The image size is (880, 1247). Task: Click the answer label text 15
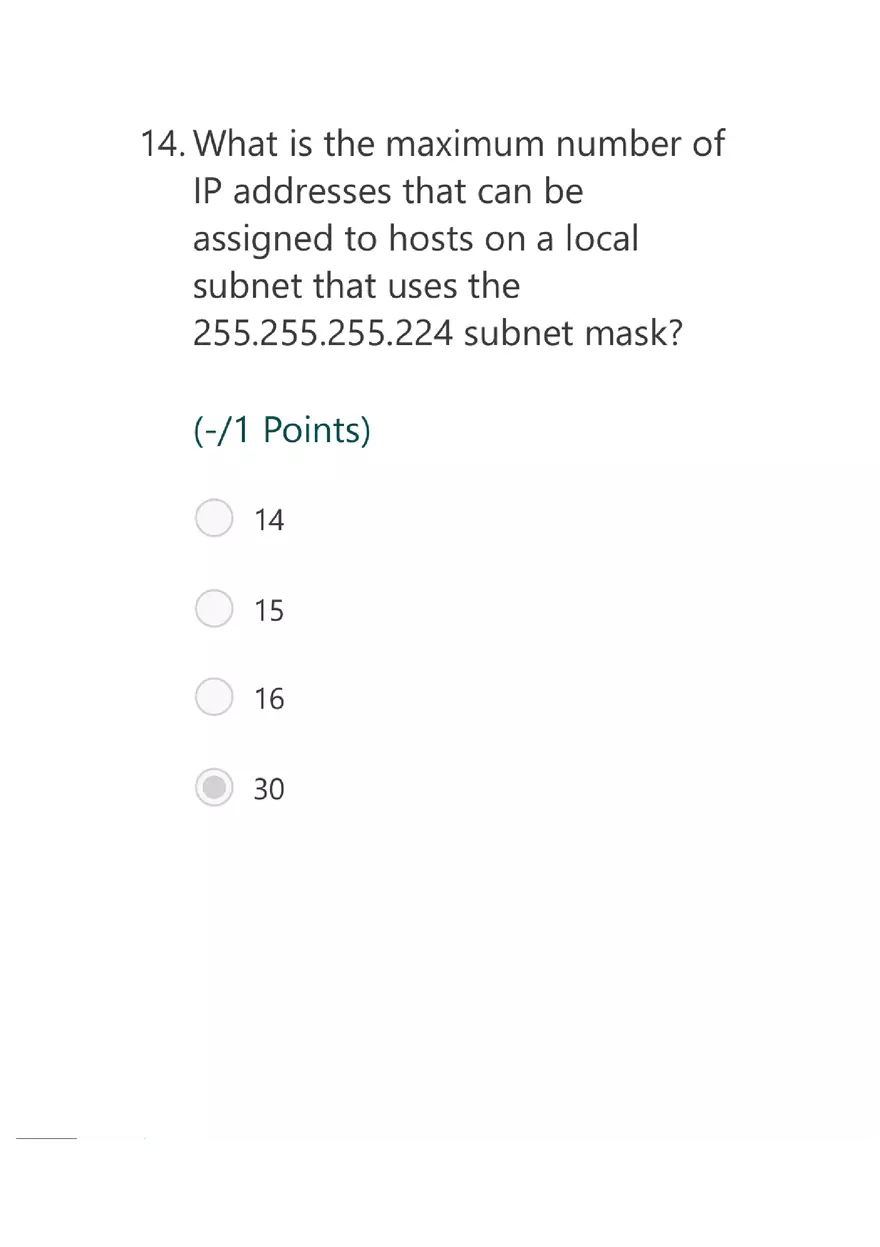(269, 610)
